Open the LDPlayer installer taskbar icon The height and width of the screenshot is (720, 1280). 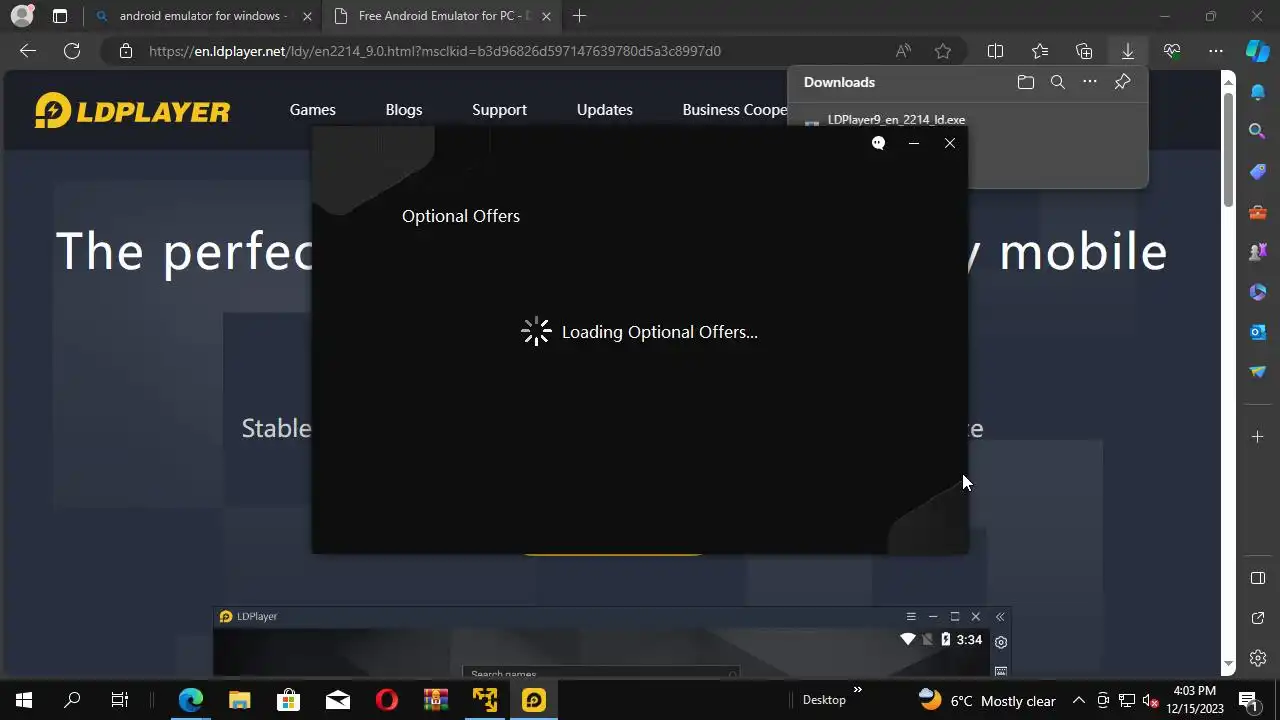(x=534, y=700)
